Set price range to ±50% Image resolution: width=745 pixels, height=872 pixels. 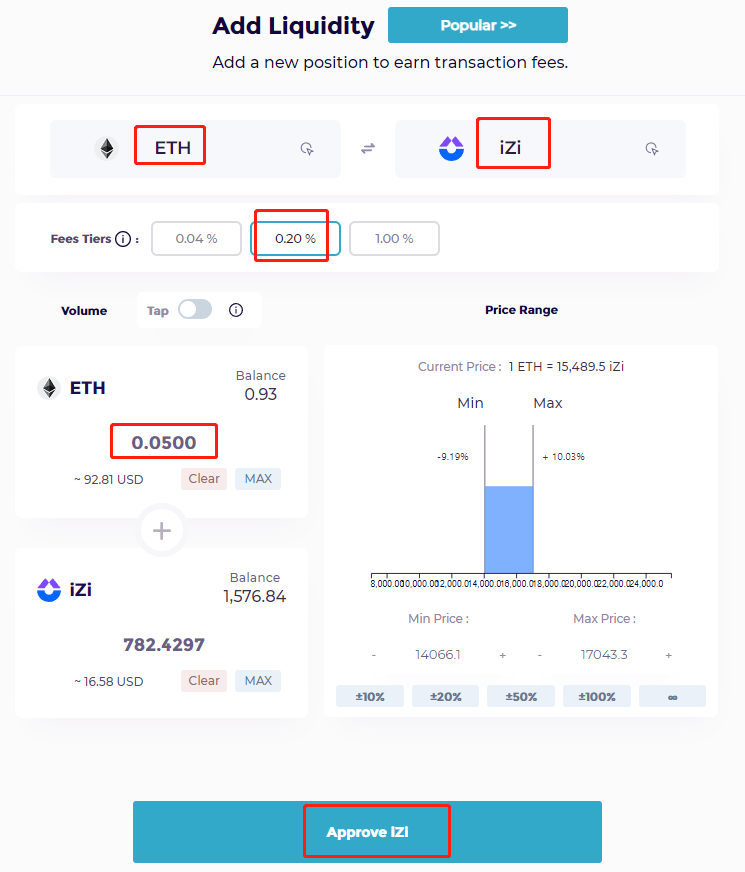click(x=520, y=696)
